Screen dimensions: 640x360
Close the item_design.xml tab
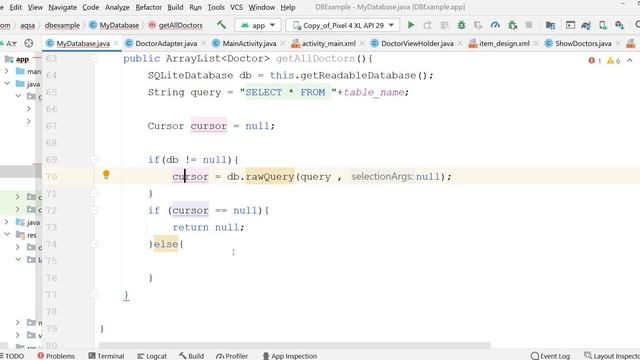click(x=536, y=43)
